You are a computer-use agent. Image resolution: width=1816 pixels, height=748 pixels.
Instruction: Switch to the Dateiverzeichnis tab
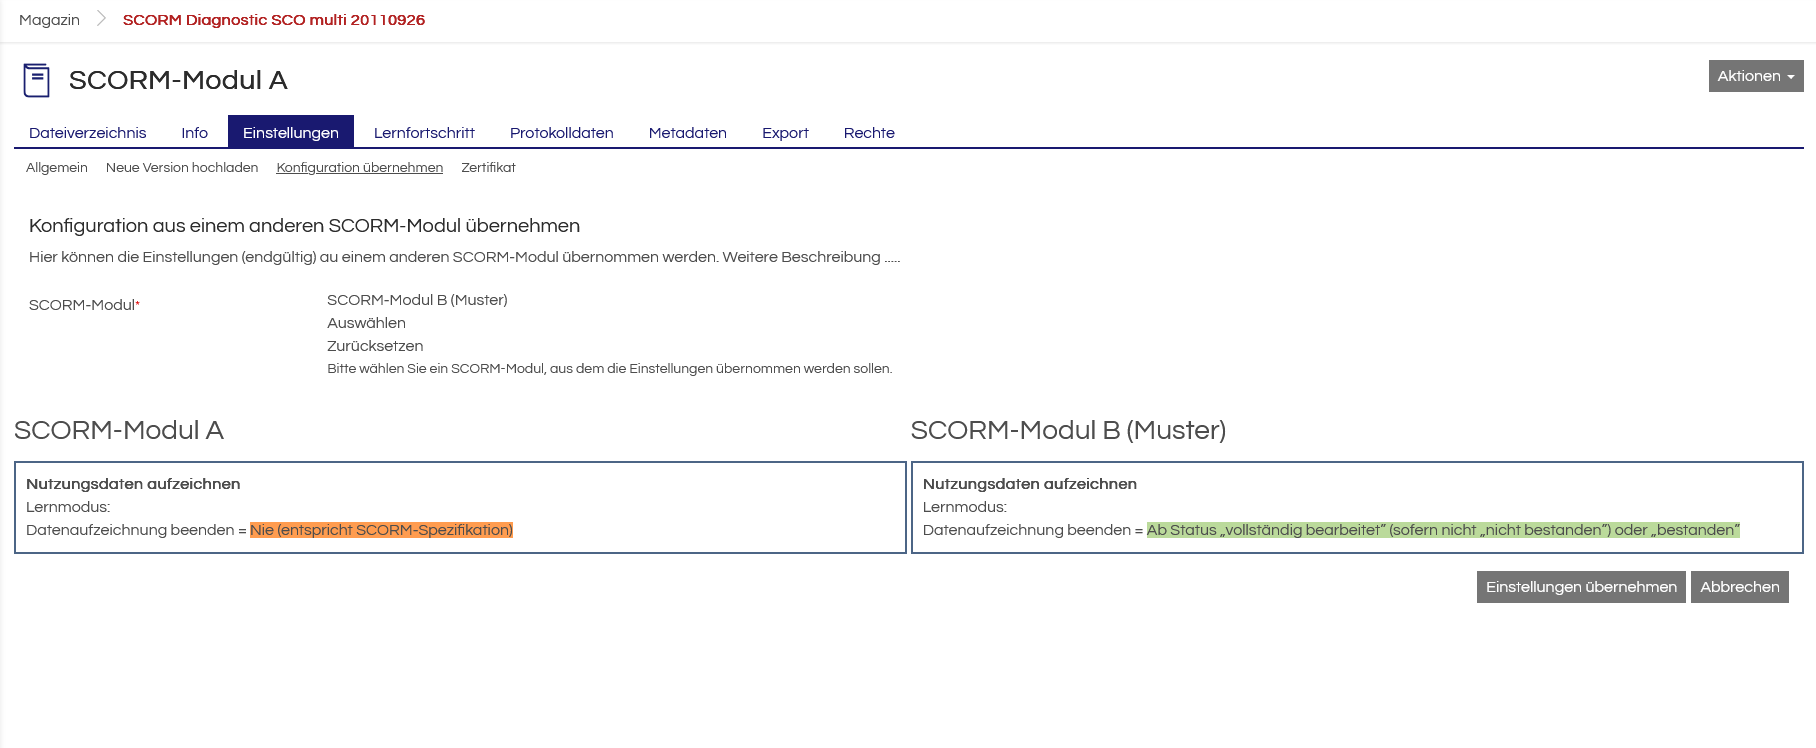87,133
